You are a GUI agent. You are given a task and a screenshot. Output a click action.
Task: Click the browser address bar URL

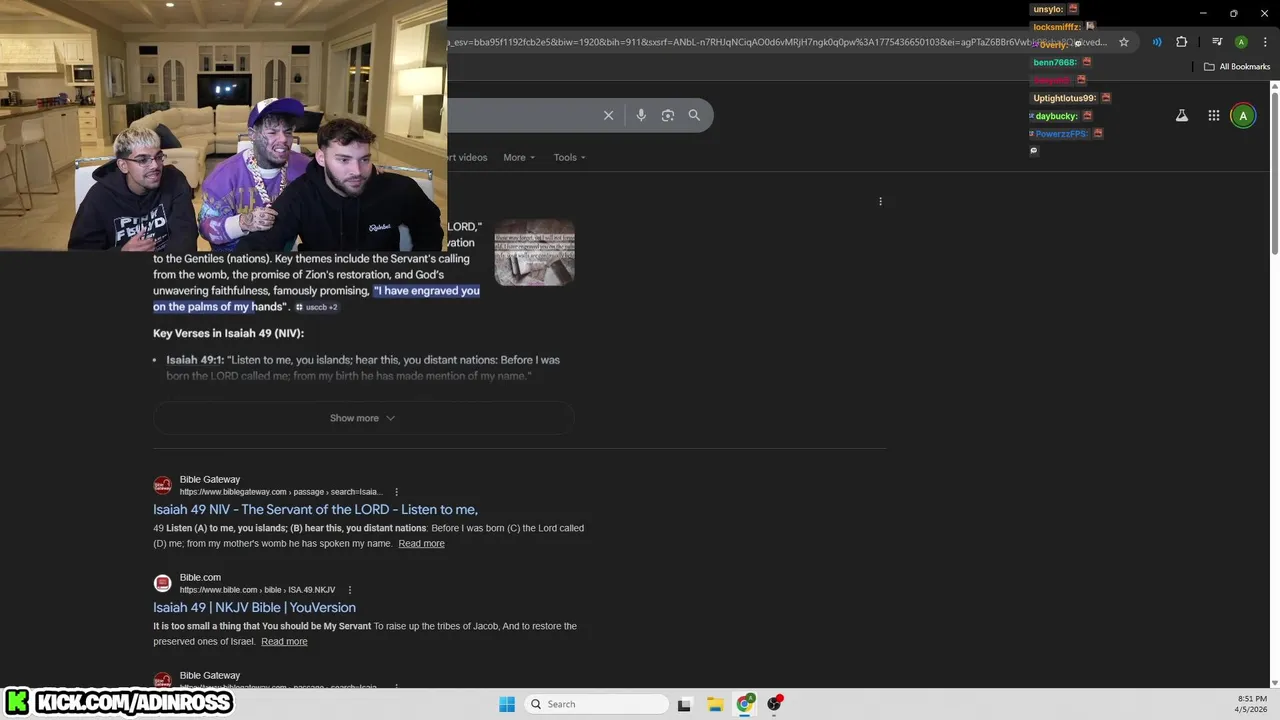776,42
